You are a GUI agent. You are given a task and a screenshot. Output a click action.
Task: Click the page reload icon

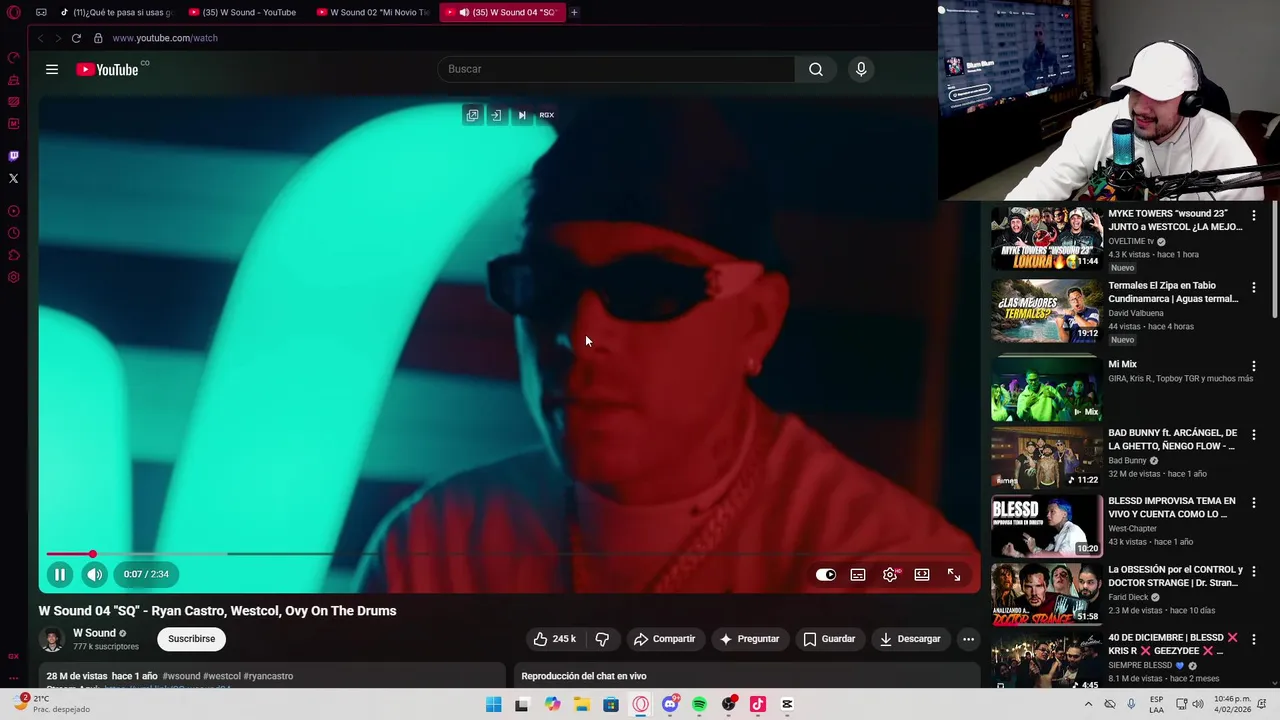76,38
